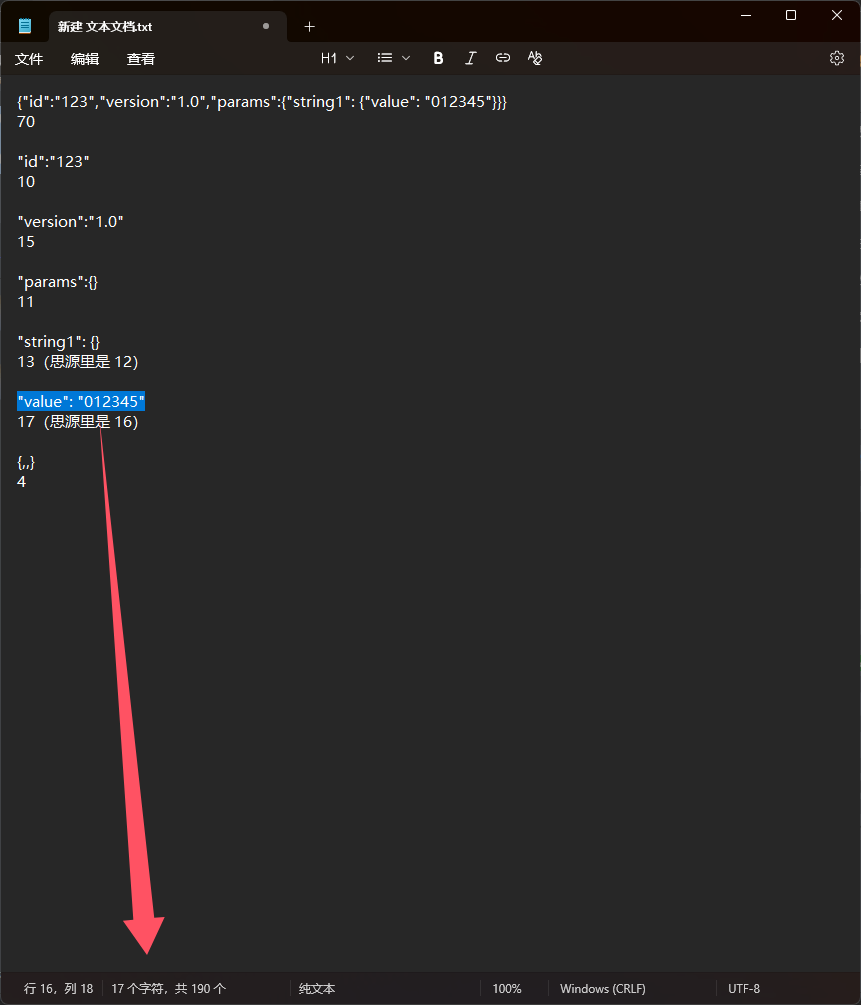Open the 编辑 menu
Screen dimensions: 861x1005
coord(85,59)
